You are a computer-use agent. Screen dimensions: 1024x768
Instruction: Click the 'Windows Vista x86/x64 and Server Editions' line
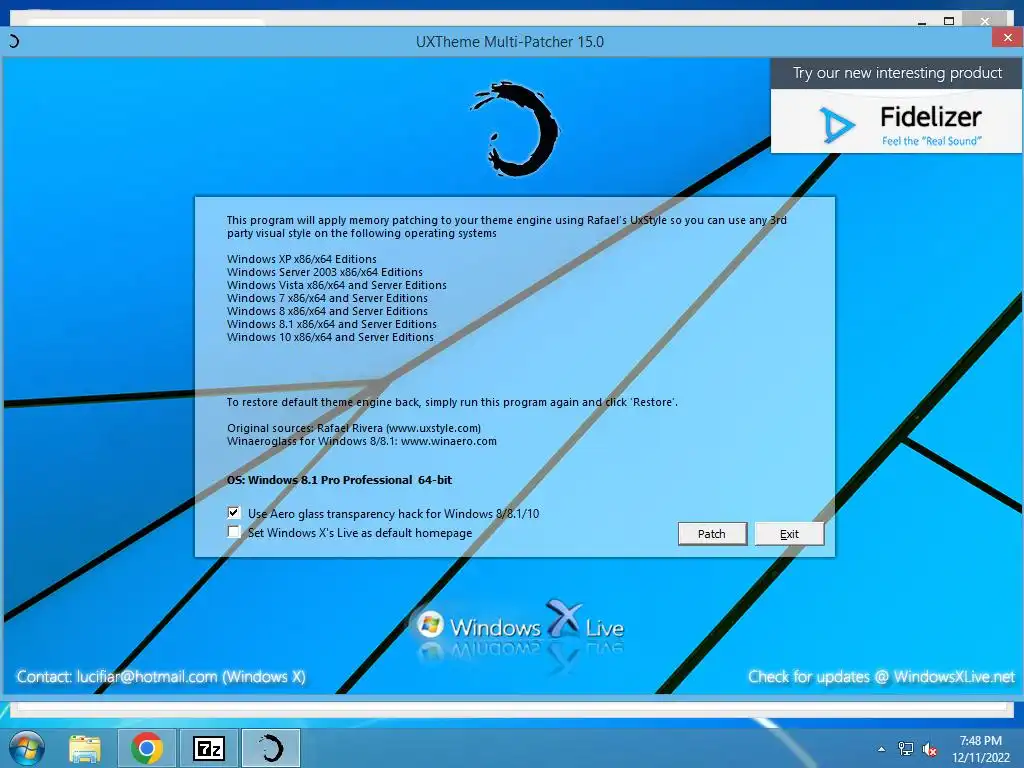click(337, 285)
